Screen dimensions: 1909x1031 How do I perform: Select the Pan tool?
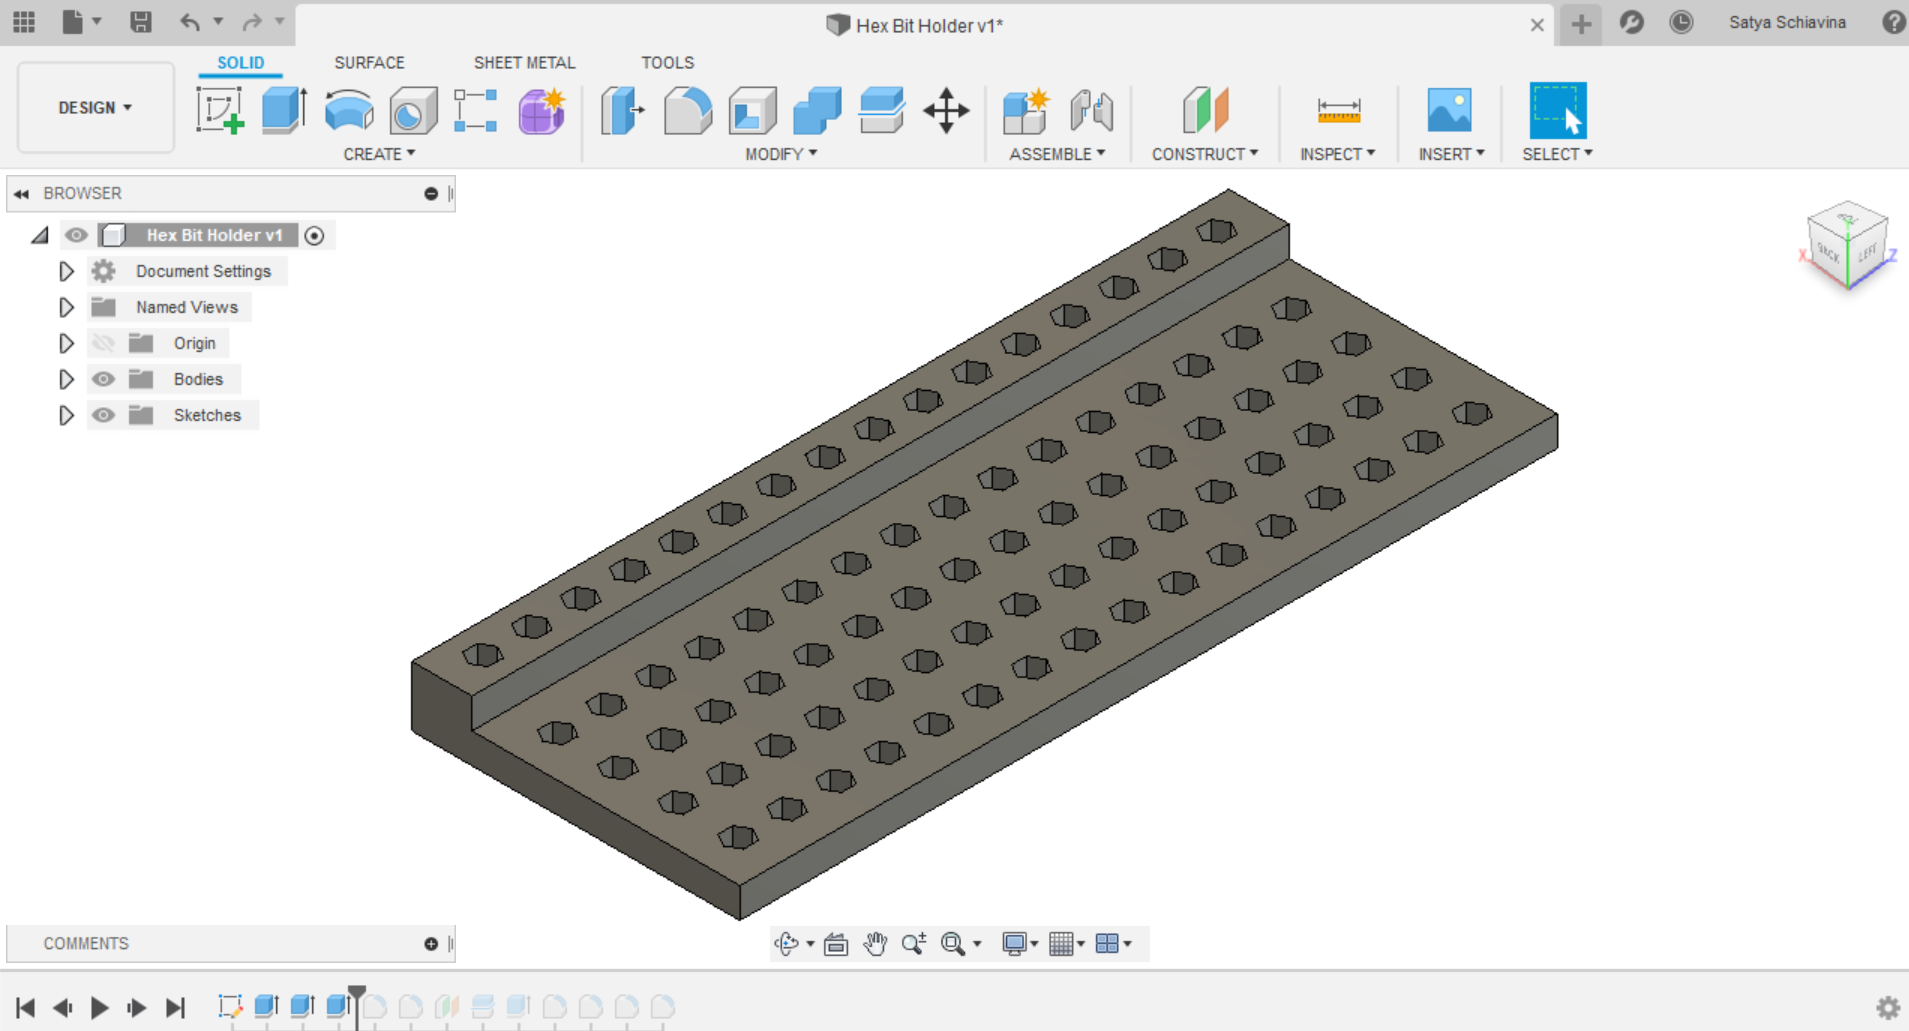point(874,943)
